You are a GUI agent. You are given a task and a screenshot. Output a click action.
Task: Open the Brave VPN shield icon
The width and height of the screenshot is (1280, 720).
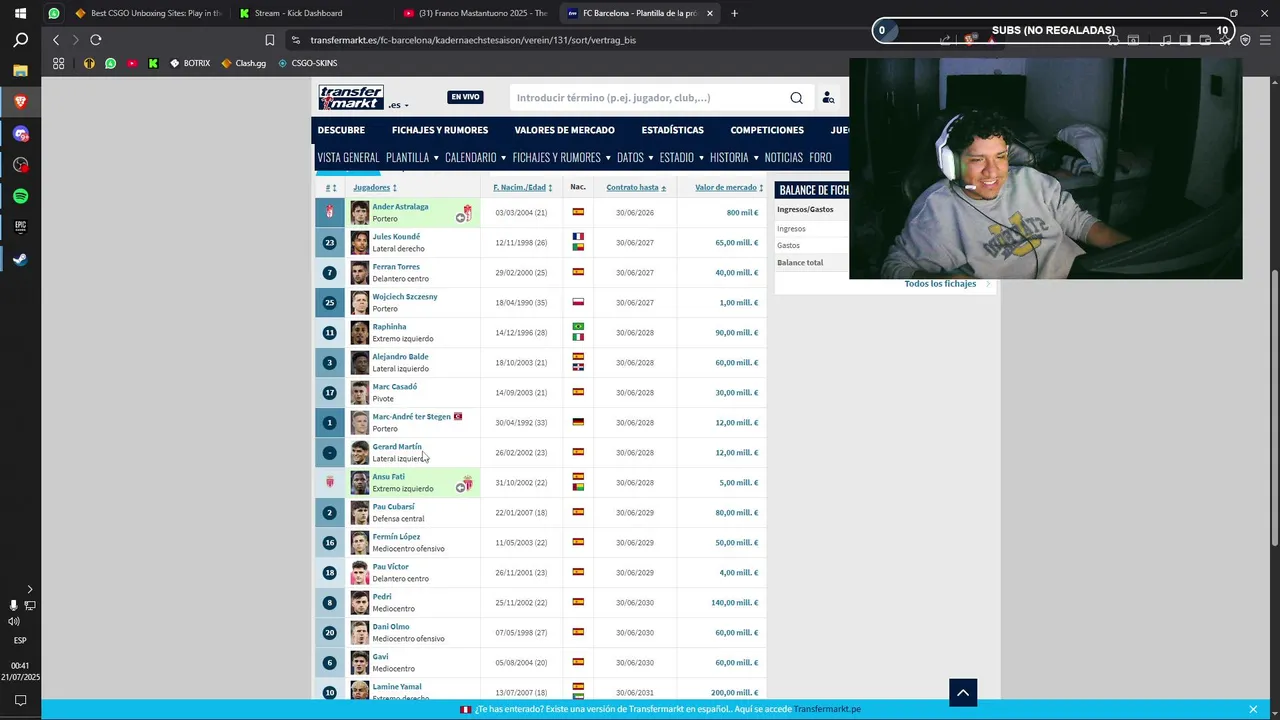[x=1245, y=40]
